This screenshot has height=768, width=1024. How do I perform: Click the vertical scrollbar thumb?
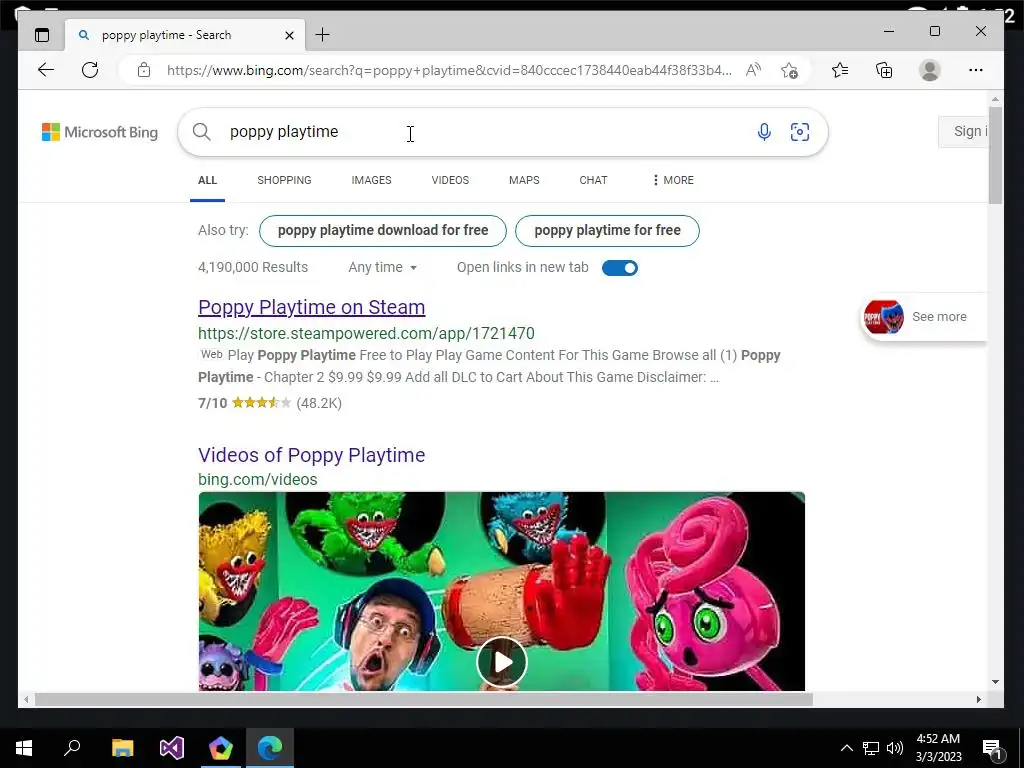(995, 155)
